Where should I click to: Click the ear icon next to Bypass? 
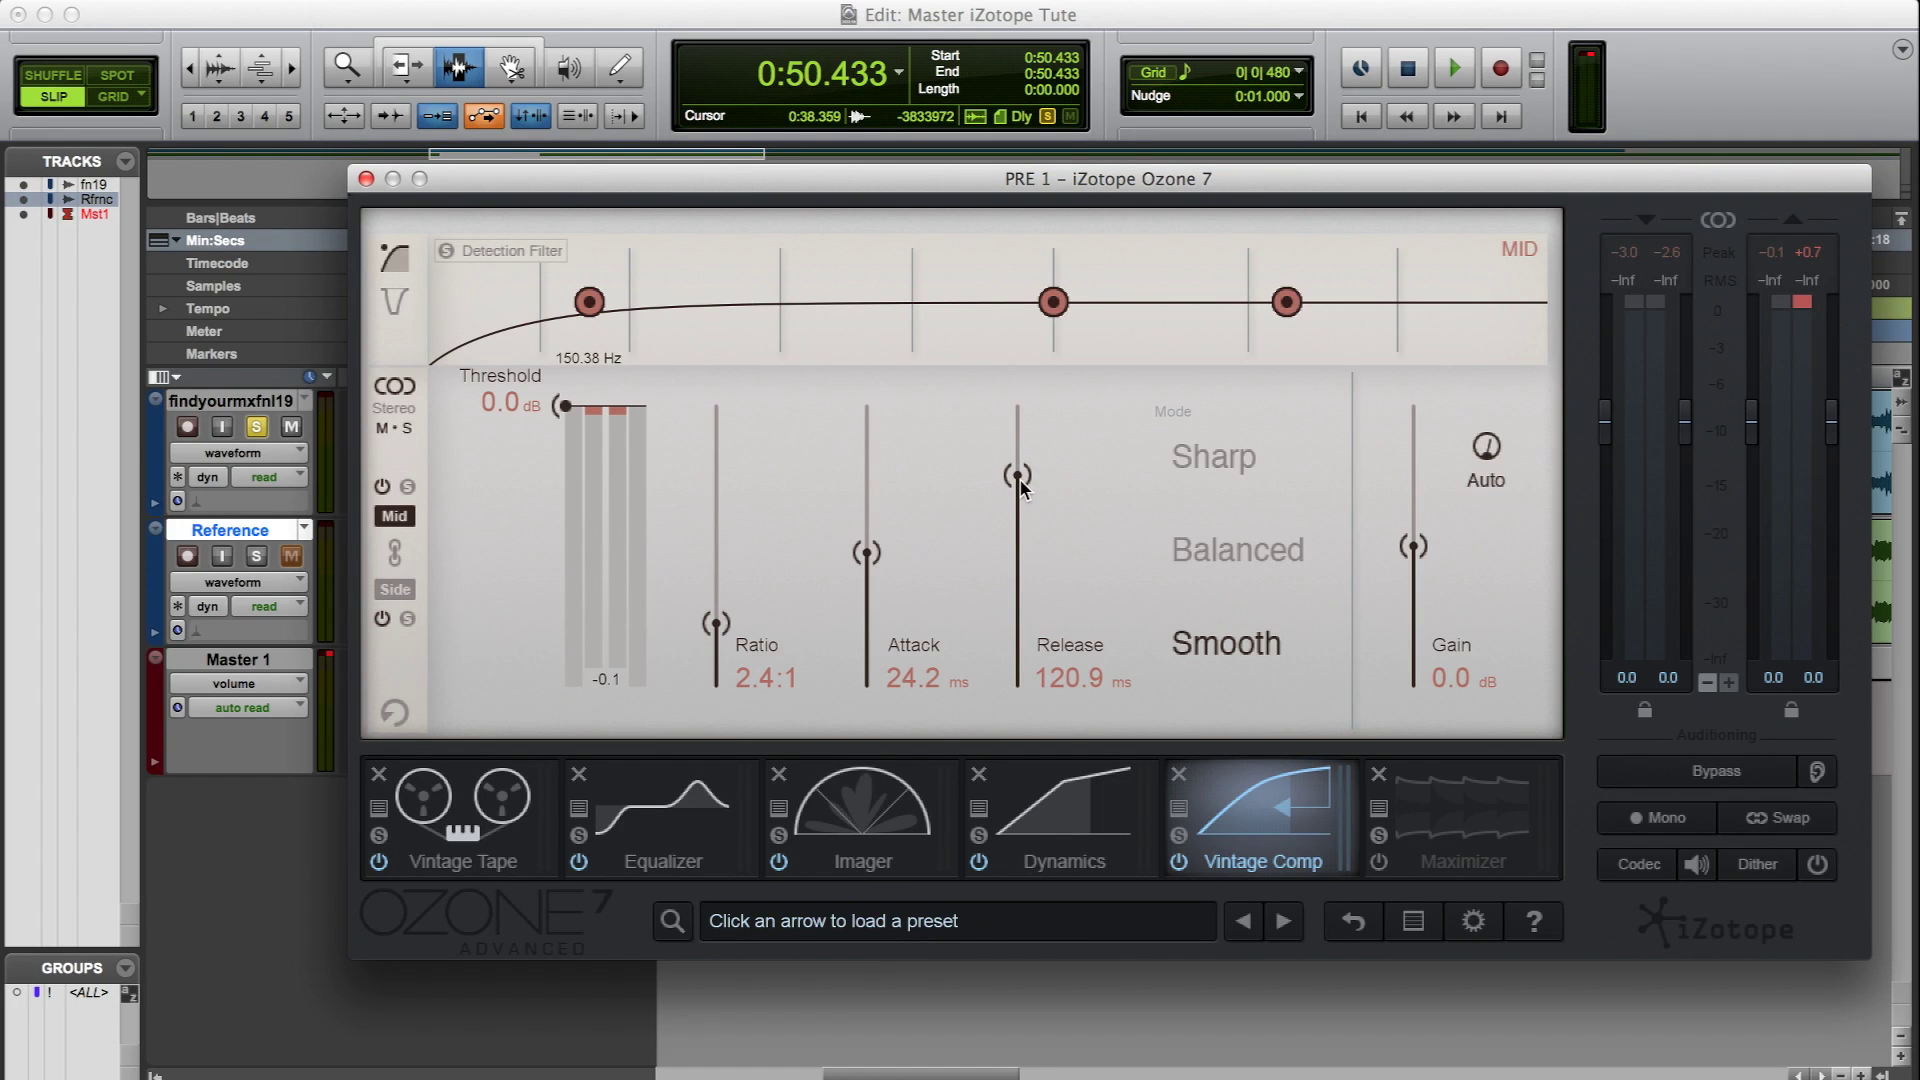[1817, 771]
